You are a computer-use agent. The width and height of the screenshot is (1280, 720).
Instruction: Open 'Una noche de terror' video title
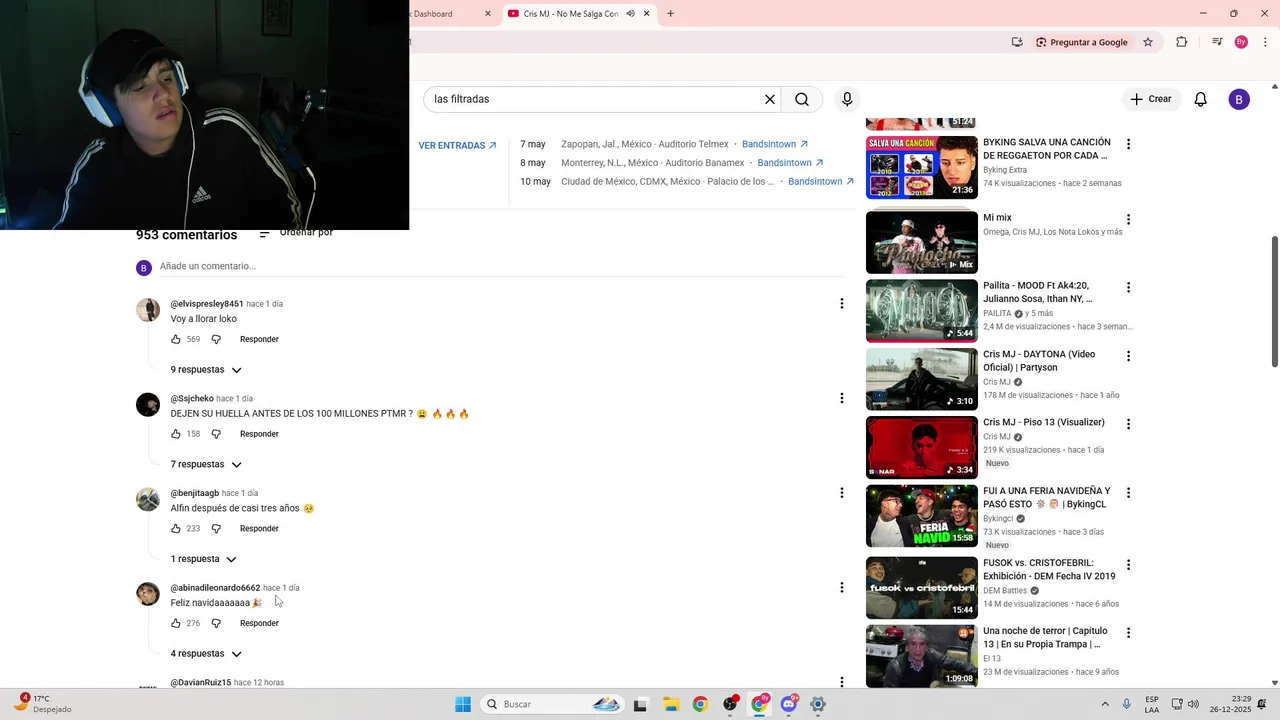(1045, 638)
